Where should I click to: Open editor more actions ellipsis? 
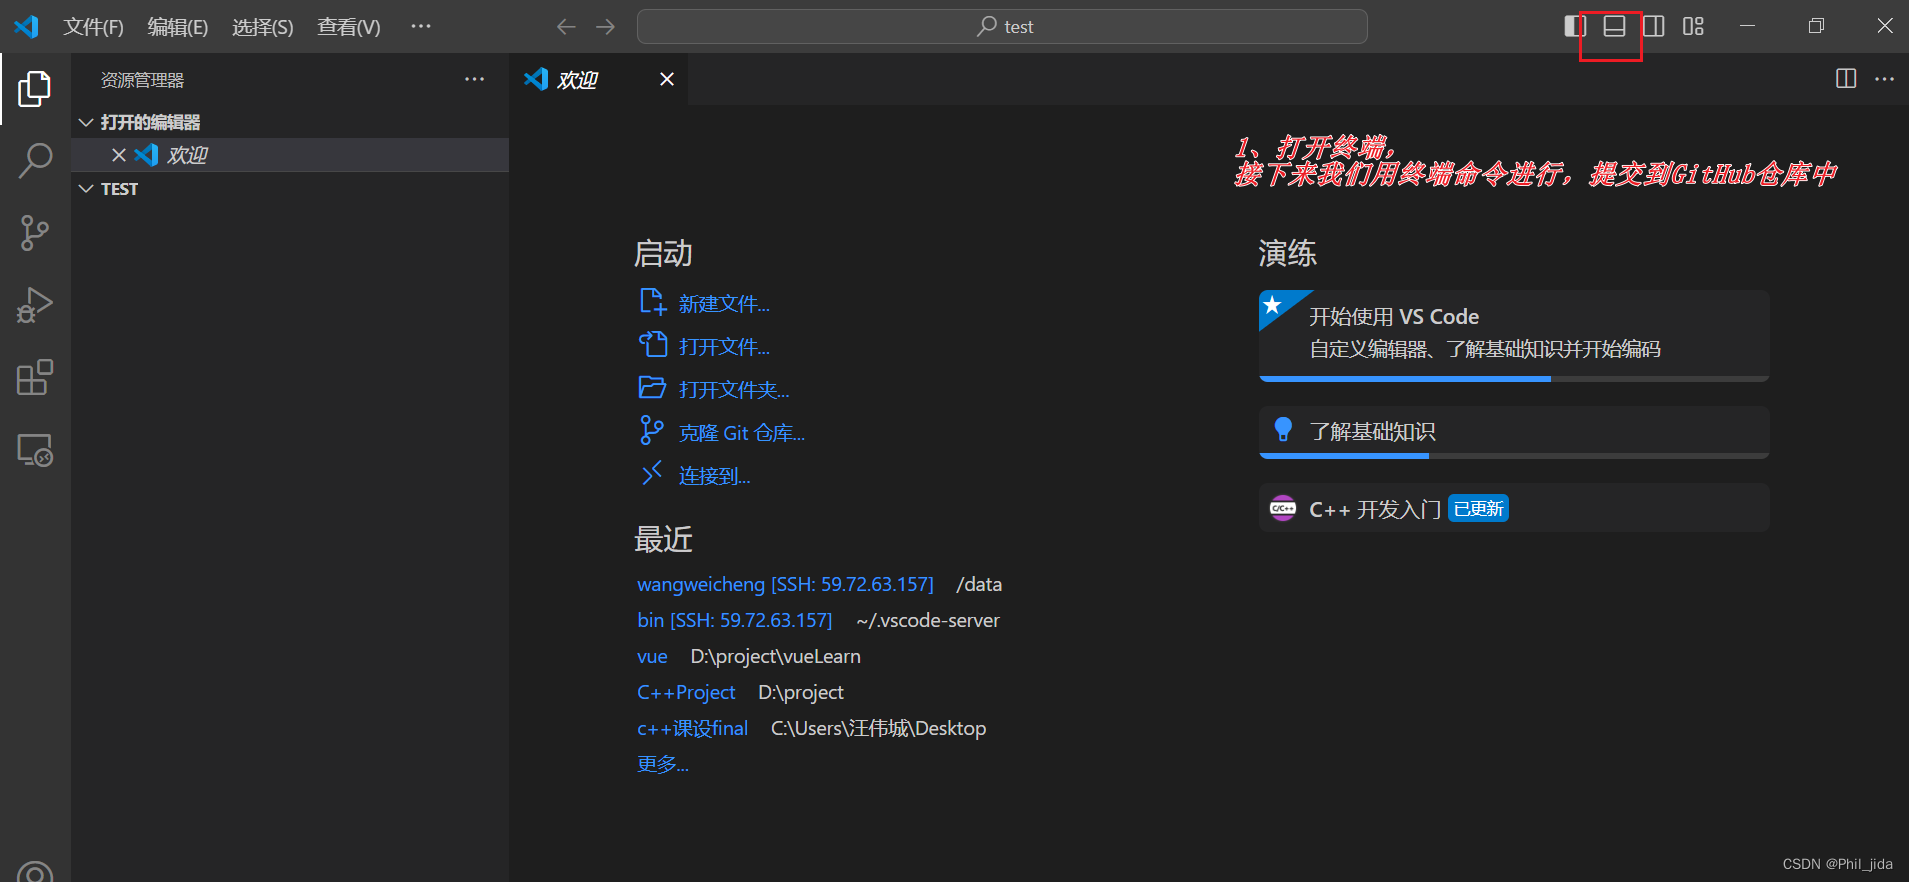tap(1884, 79)
